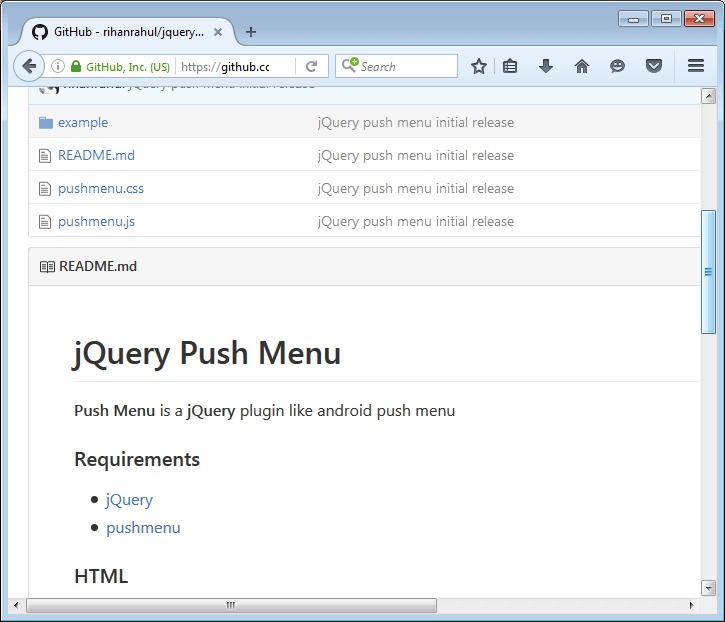Screen dimensions: 725x622
Task: Open commit message in README.md row
Action: [x=416, y=155]
